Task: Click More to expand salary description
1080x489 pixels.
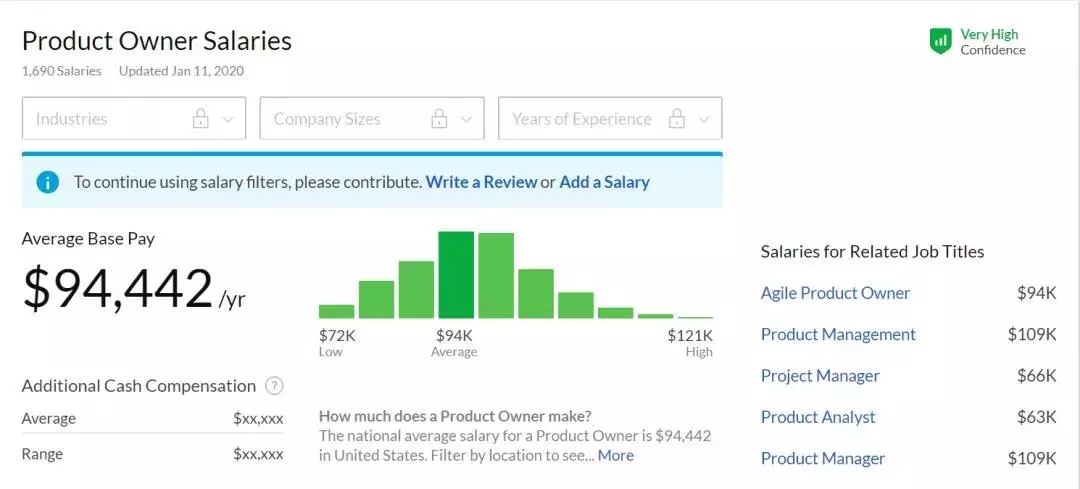Action: pyautogui.click(x=616, y=455)
